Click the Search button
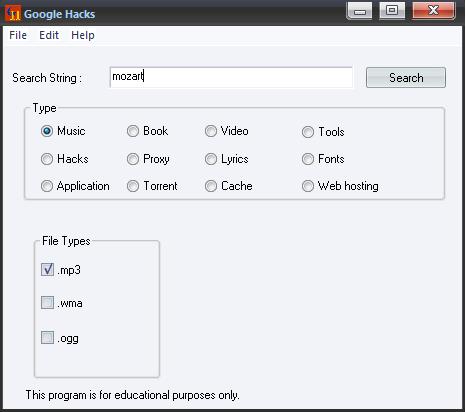 [406, 78]
